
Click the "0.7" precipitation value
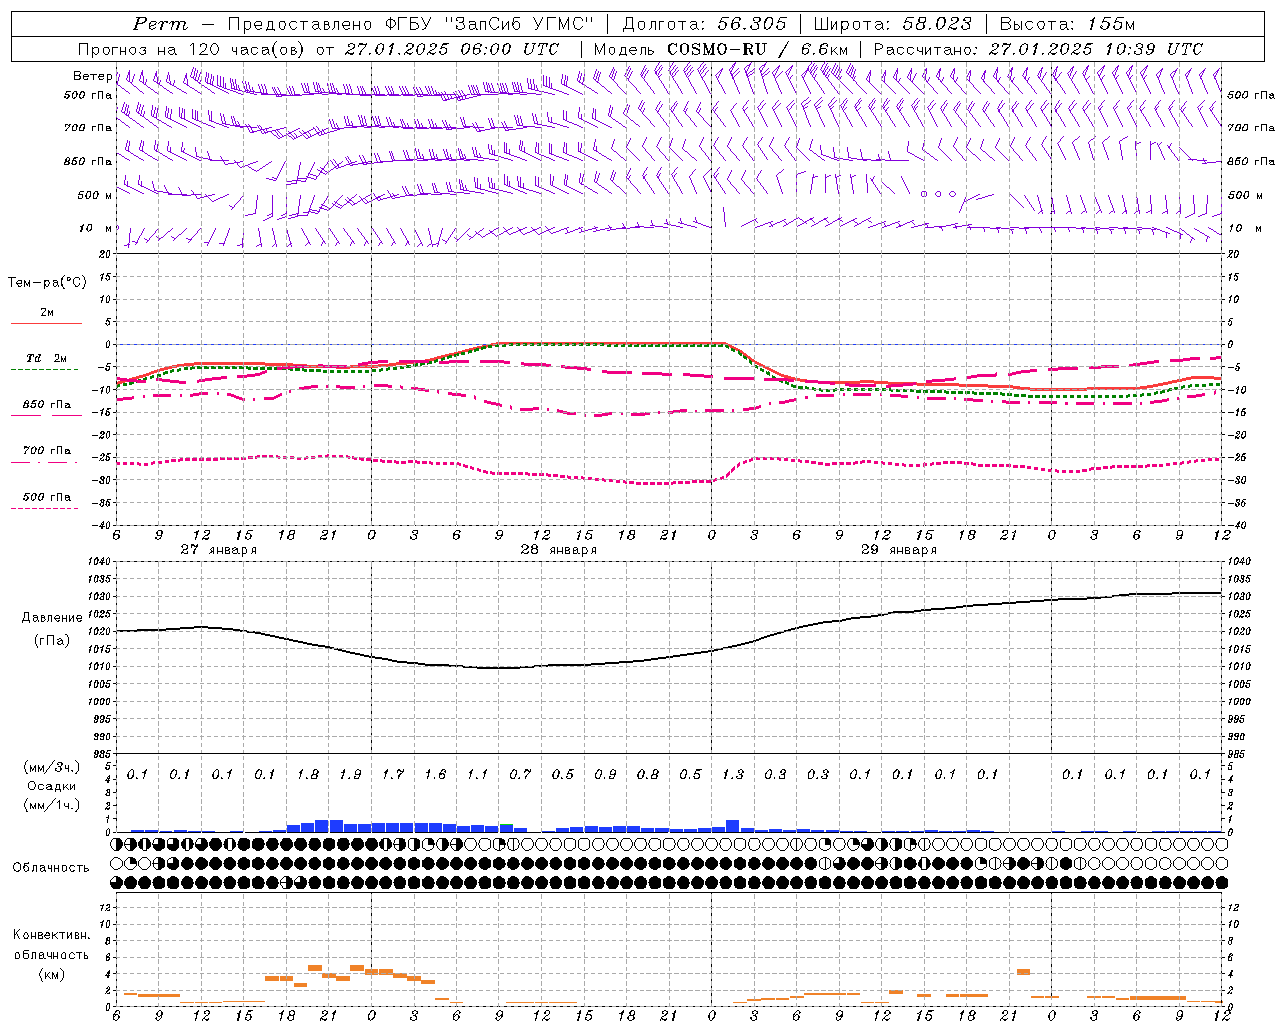520,774
